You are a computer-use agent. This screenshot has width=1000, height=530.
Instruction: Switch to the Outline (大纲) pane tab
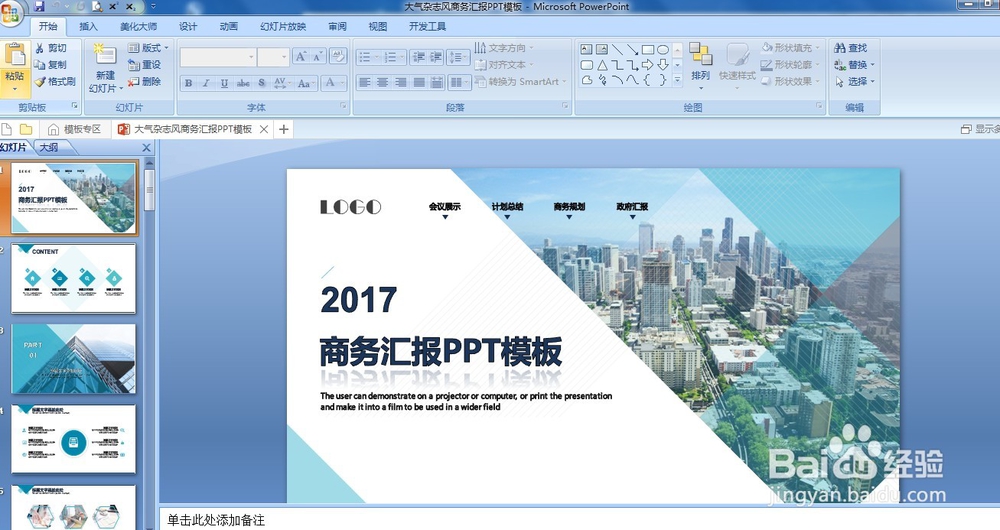click(49, 147)
